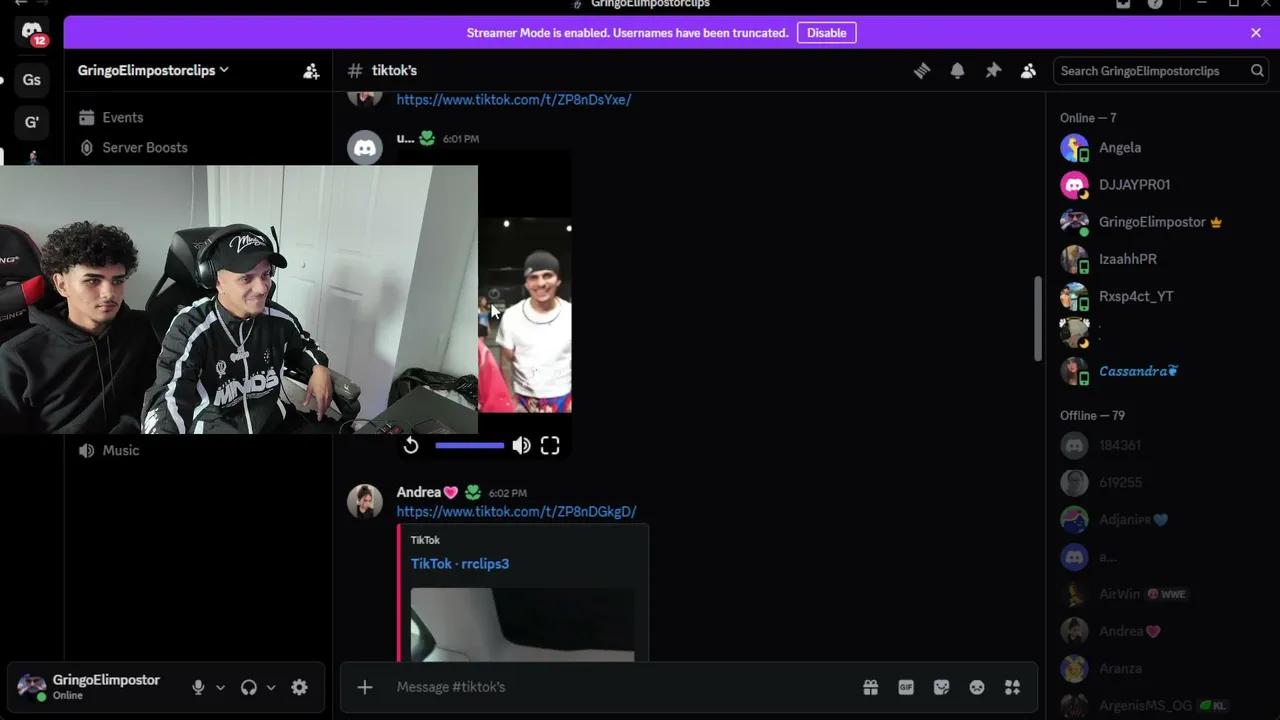The width and height of the screenshot is (1280, 720).
Task: Click the 6:02 PM message timestamp
Action: pyautogui.click(x=508, y=493)
